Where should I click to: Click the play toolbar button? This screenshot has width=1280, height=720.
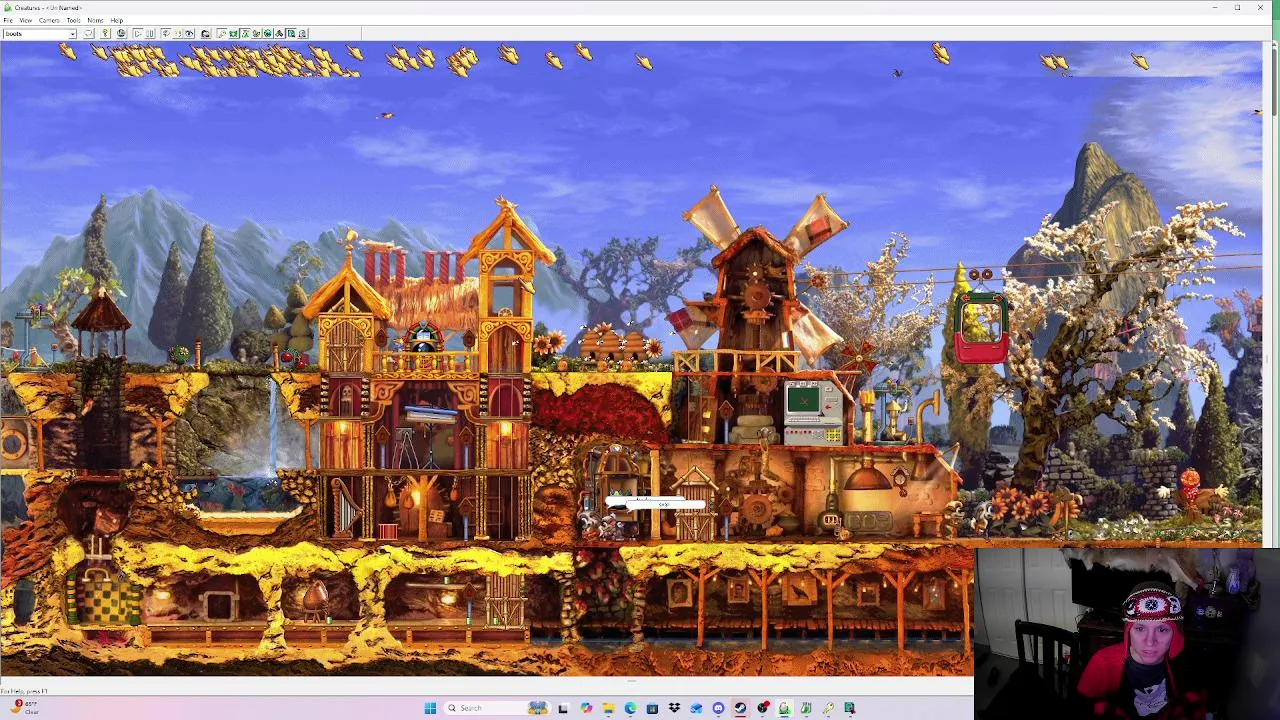pos(137,34)
